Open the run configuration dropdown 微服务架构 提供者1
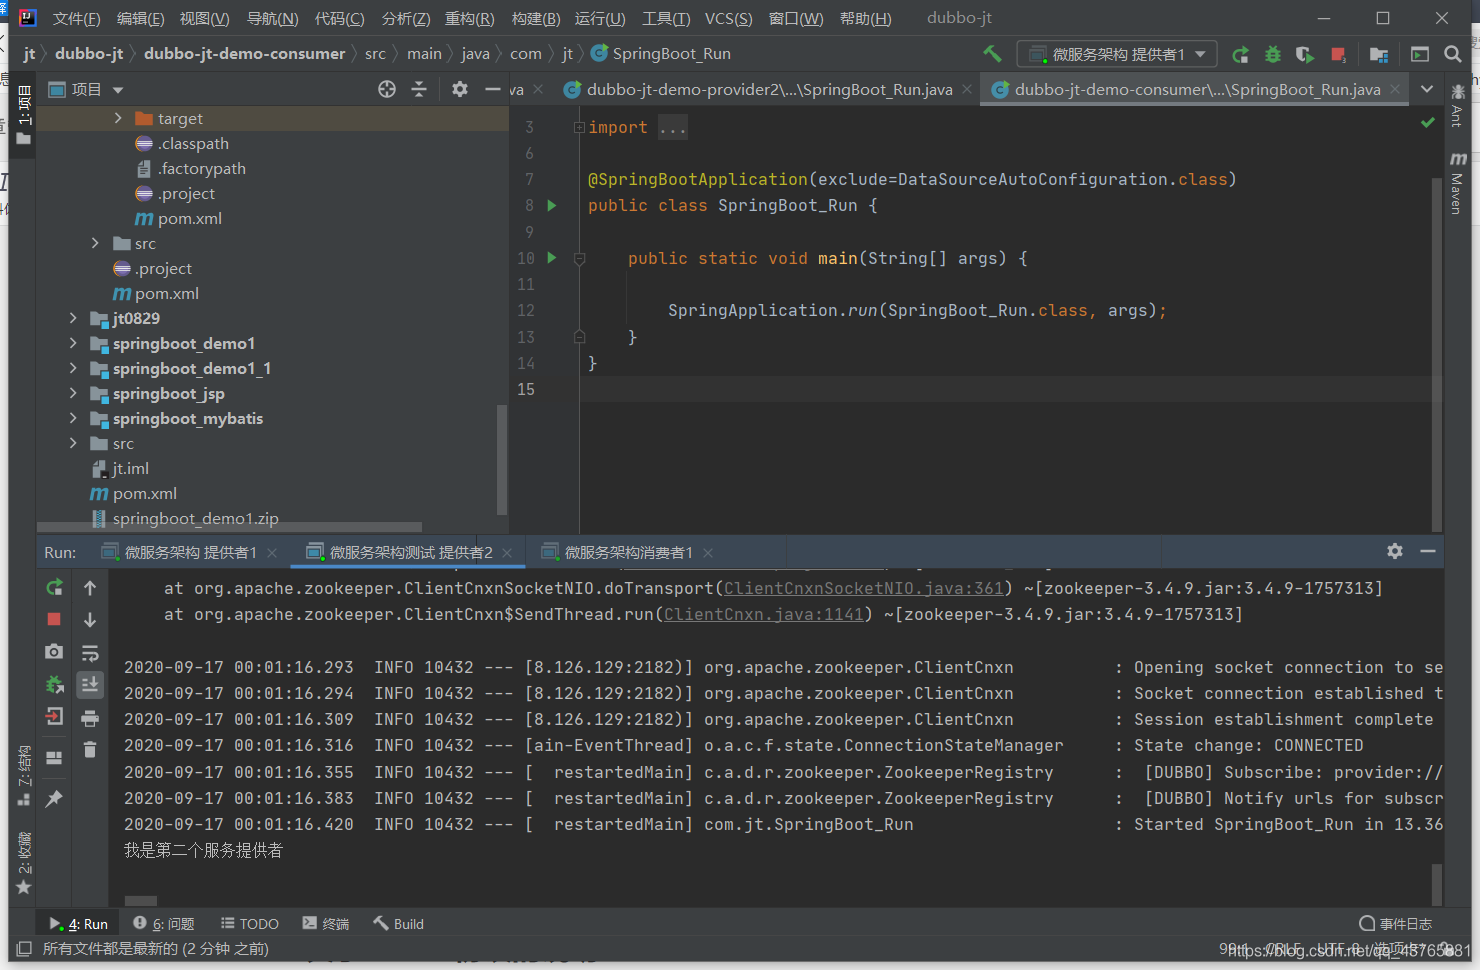Image resolution: width=1480 pixels, height=970 pixels. coord(1117,54)
